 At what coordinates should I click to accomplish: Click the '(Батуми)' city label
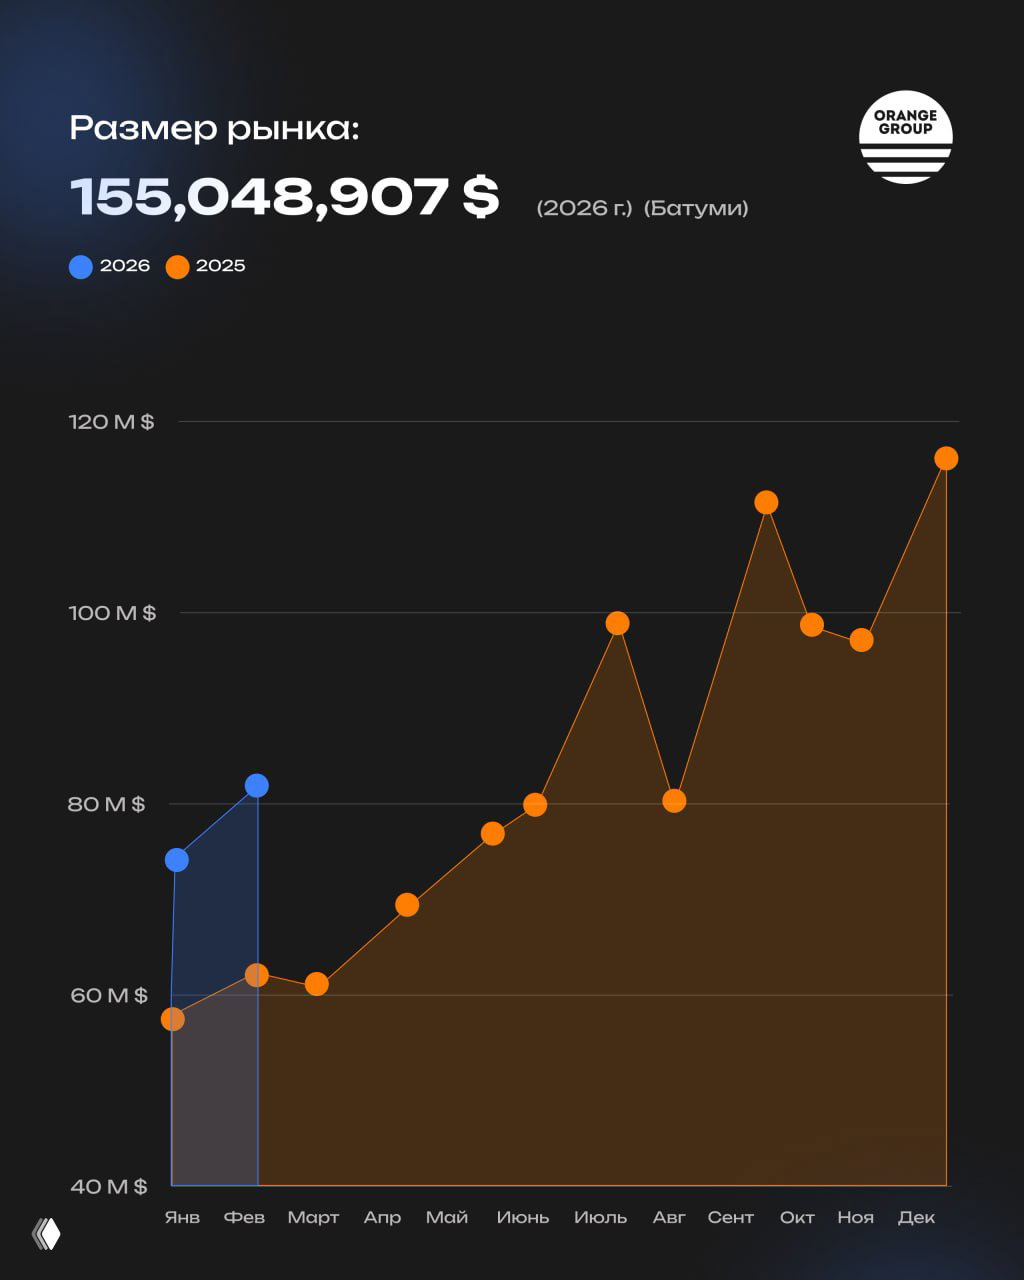pos(696,208)
